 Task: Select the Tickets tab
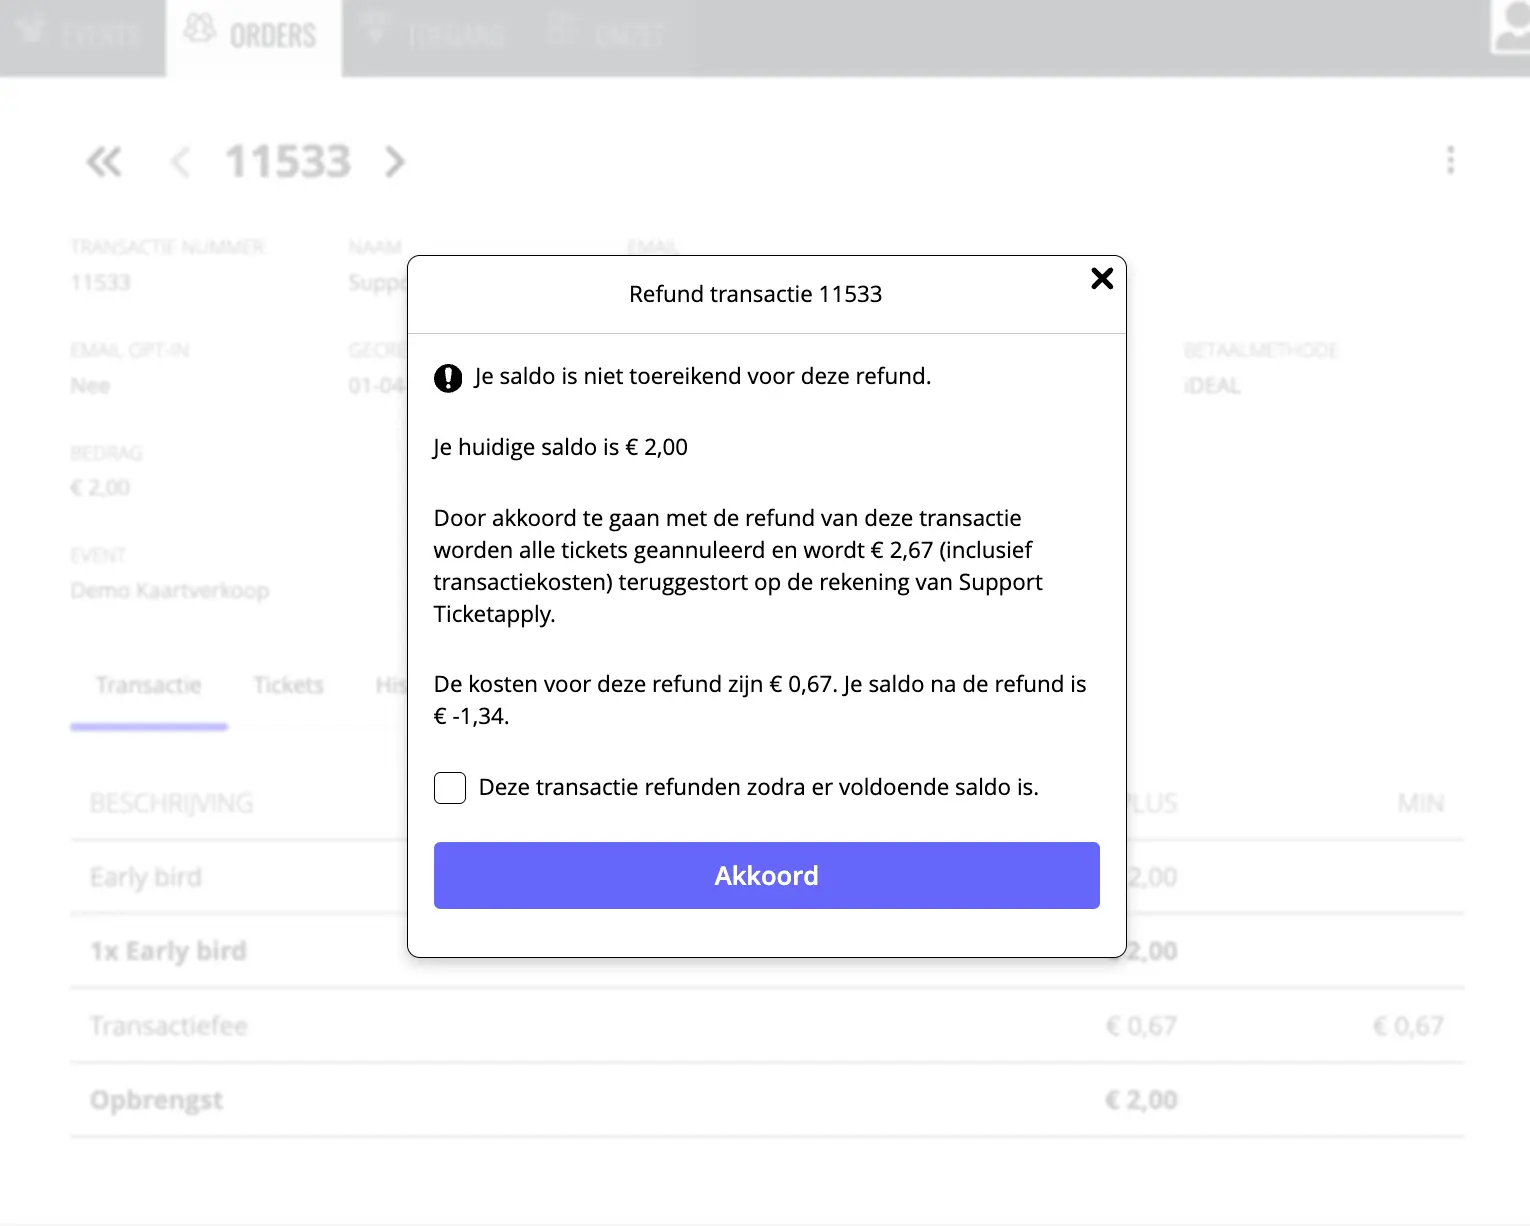coord(288,686)
